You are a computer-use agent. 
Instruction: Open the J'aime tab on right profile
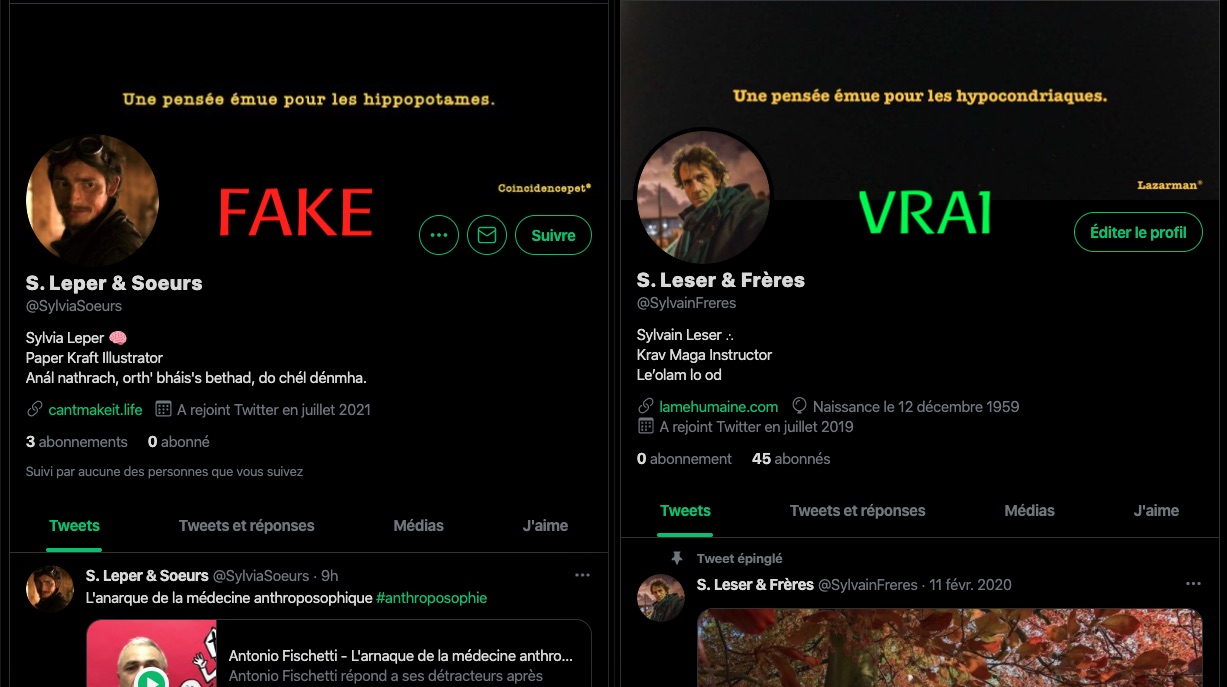pyautogui.click(x=1156, y=510)
